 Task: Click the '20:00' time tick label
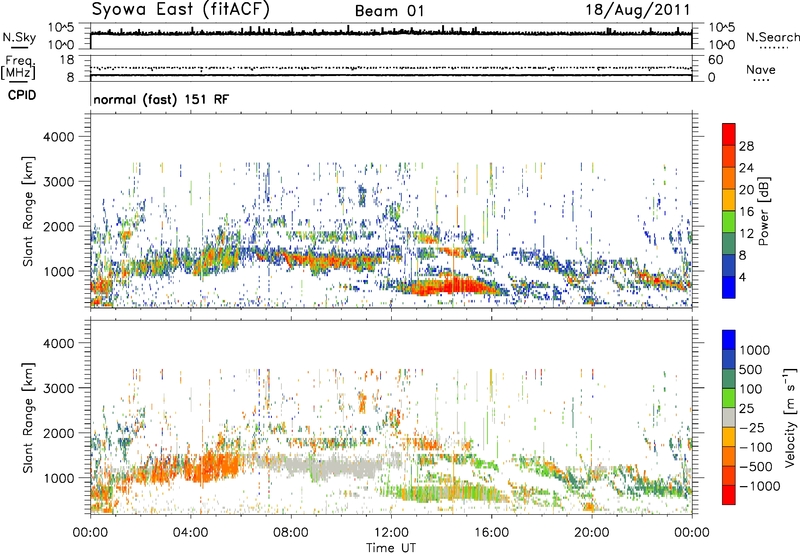[x=591, y=533]
